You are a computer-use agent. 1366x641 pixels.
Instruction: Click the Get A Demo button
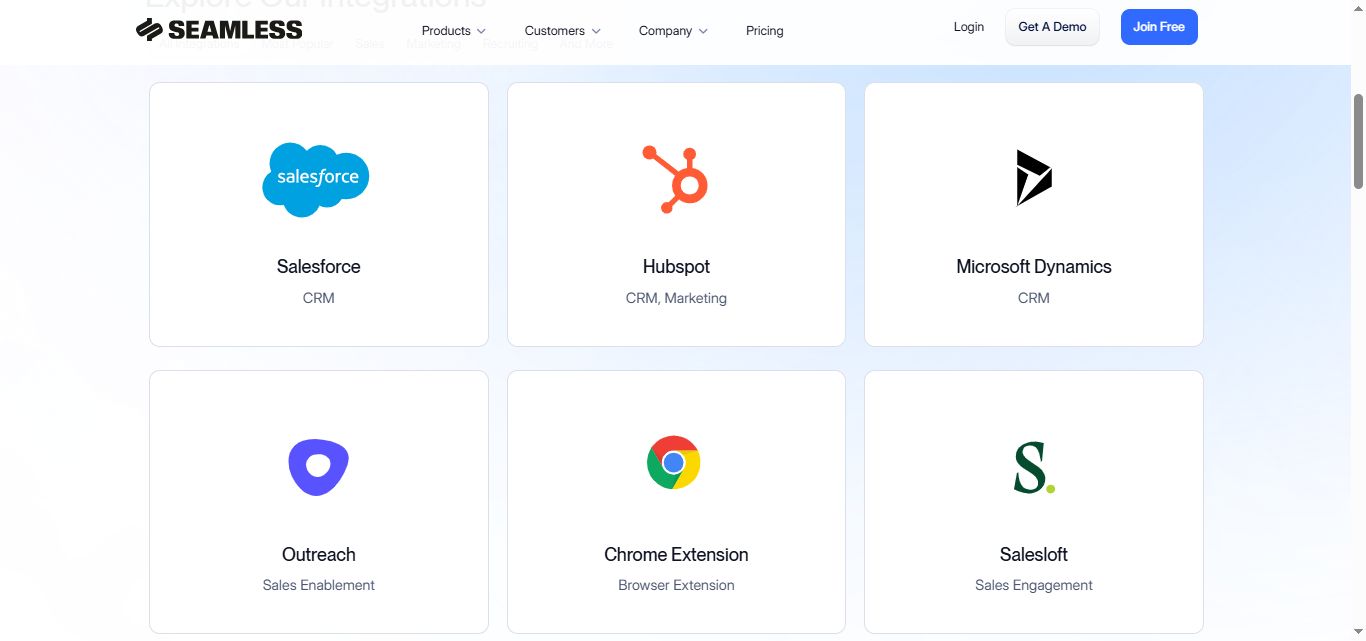1052,27
